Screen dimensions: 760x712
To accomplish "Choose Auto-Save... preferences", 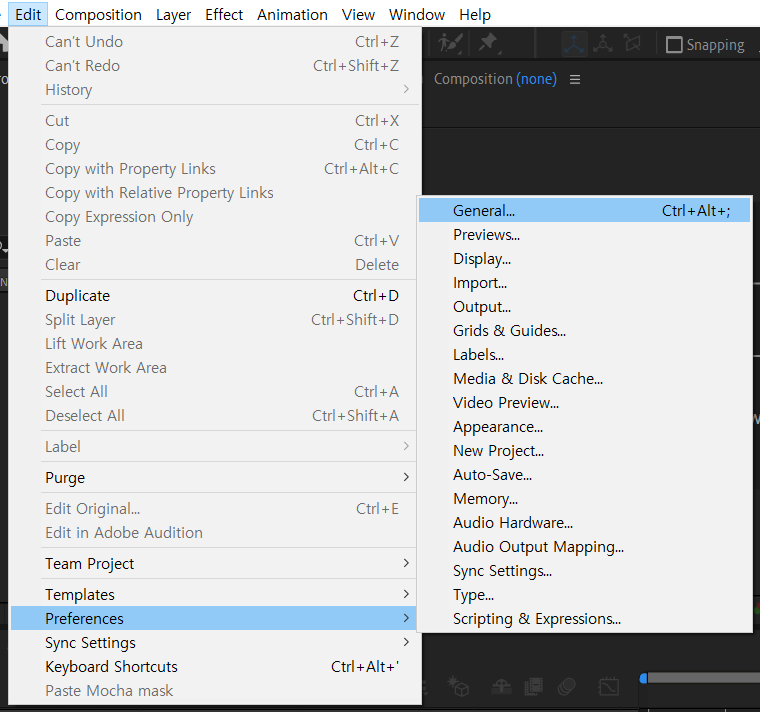I will click(x=585, y=475).
